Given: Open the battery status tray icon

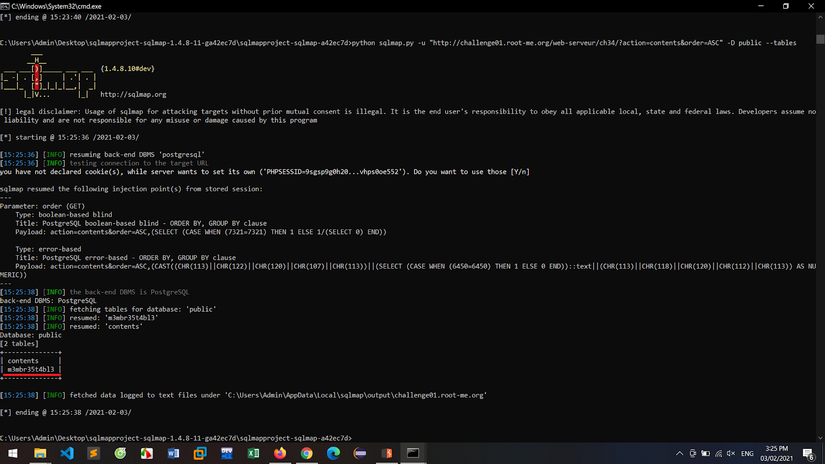Looking at the screenshot, I should click(x=706, y=453).
